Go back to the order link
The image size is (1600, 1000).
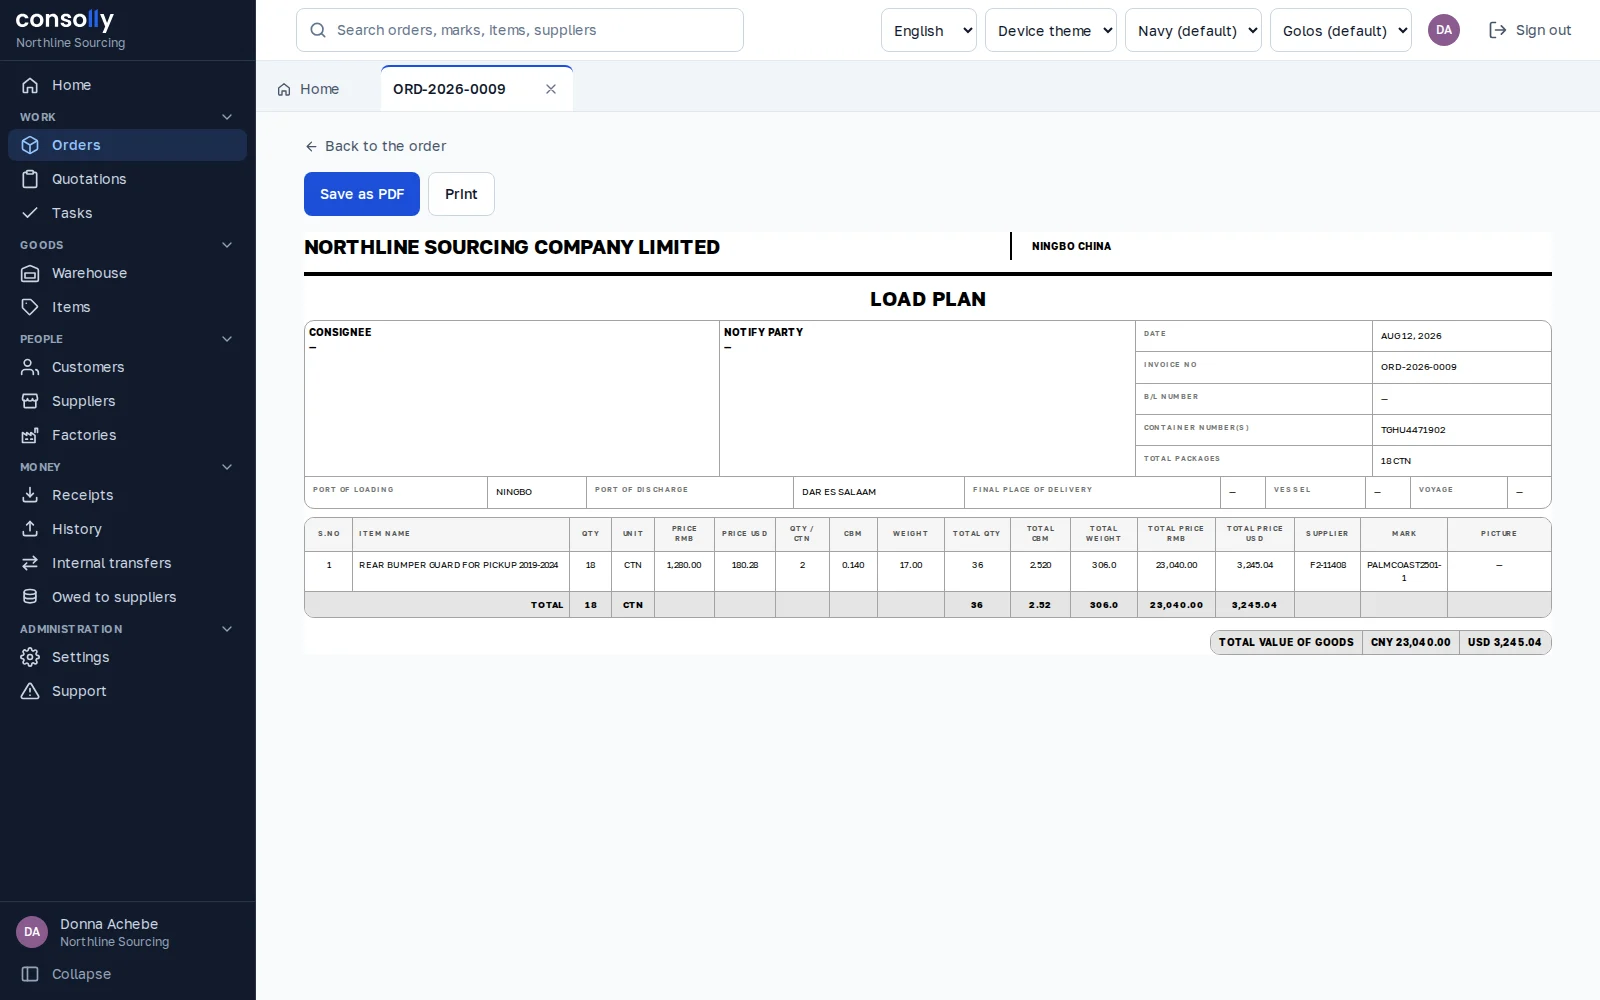[x=375, y=146]
